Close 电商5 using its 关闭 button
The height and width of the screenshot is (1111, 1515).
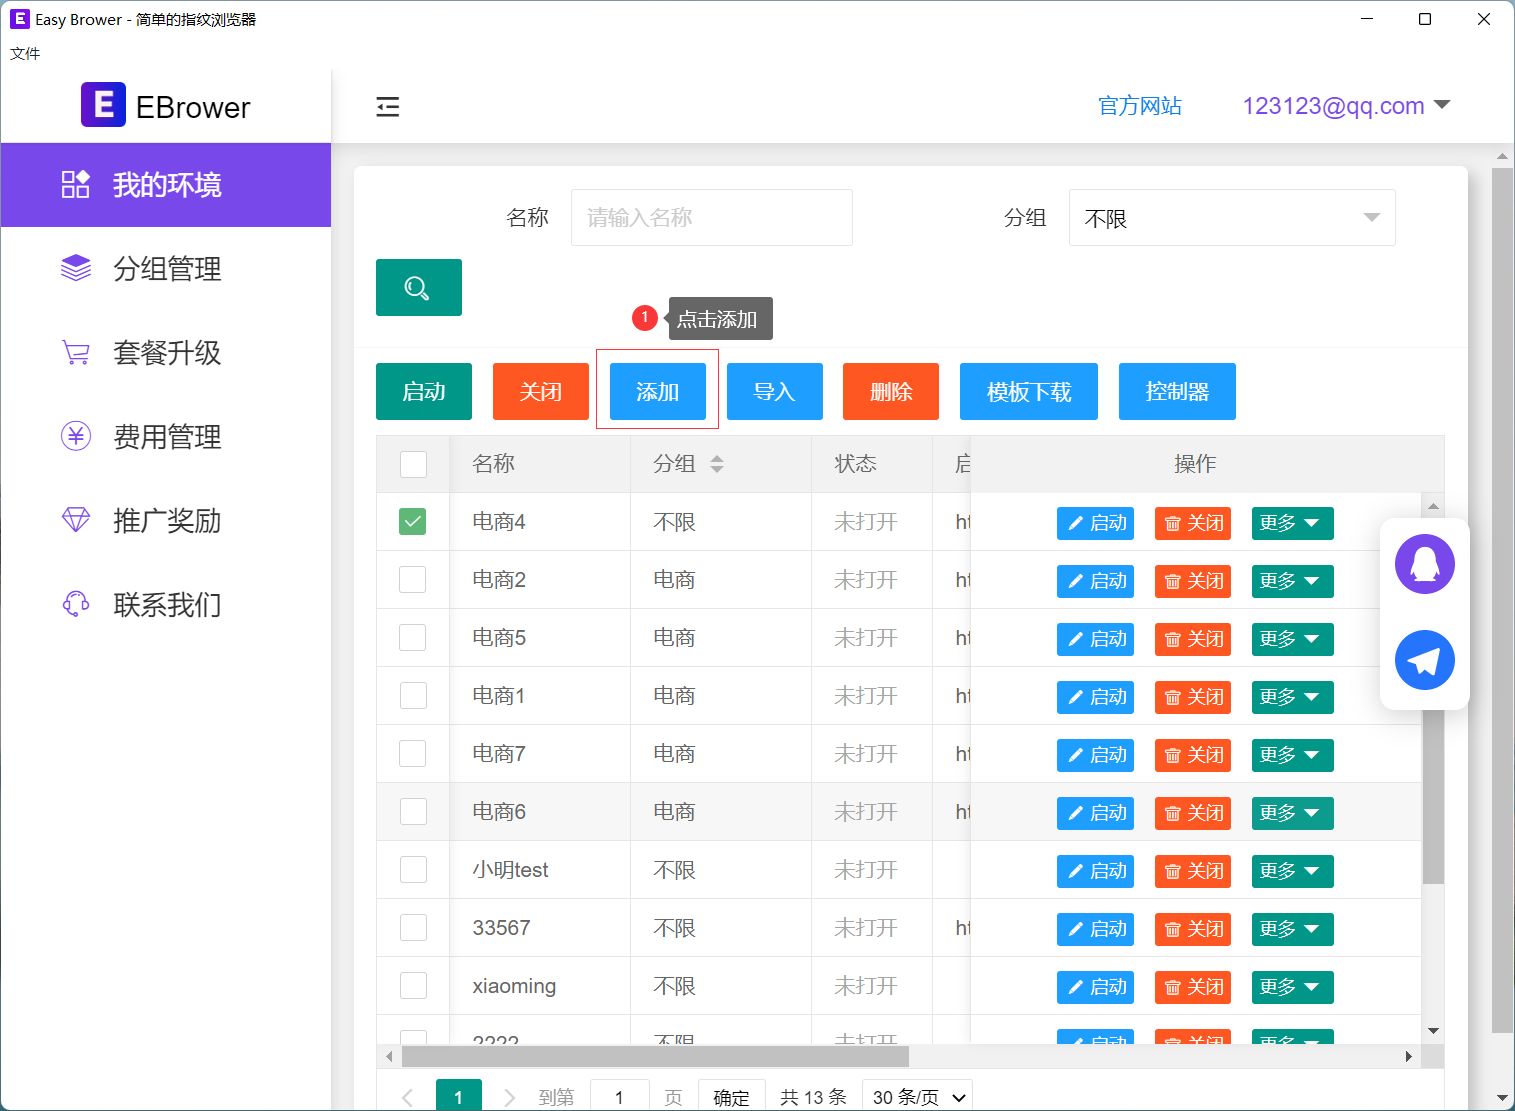coord(1193,639)
